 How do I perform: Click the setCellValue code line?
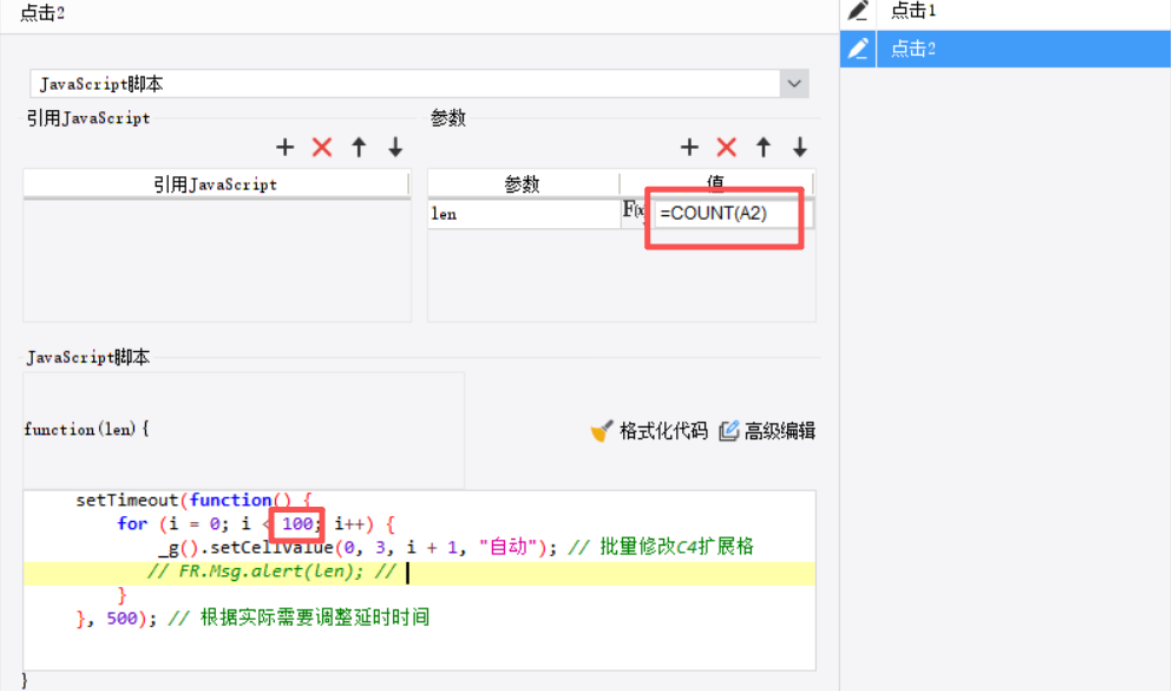[456, 548]
